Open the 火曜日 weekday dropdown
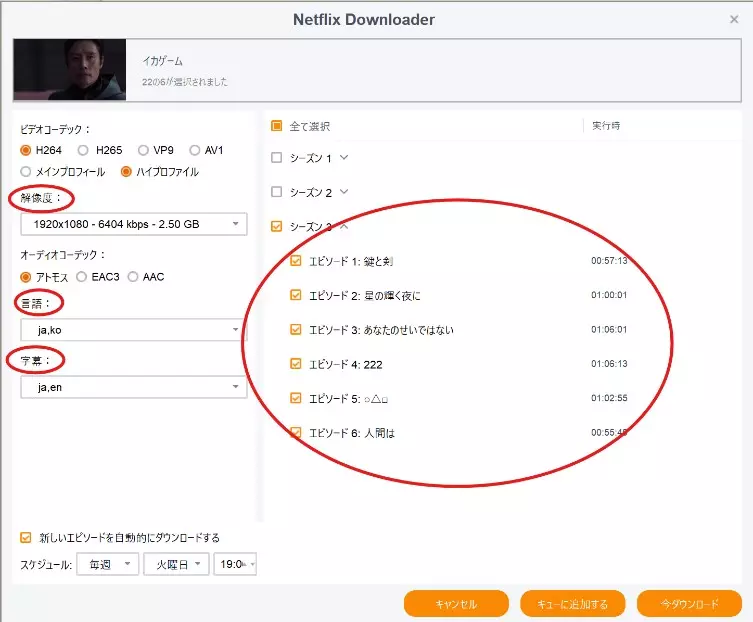This screenshot has width=753, height=622. coord(176,564)
